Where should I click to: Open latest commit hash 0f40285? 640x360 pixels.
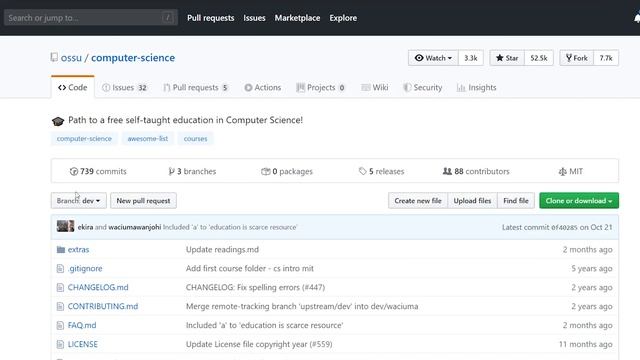click(564, 227)
